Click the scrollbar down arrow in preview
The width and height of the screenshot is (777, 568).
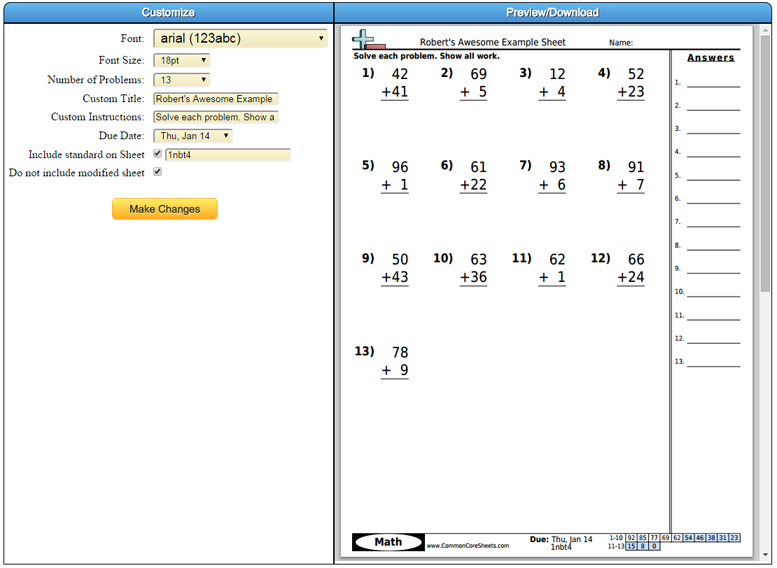coord(766,555)
